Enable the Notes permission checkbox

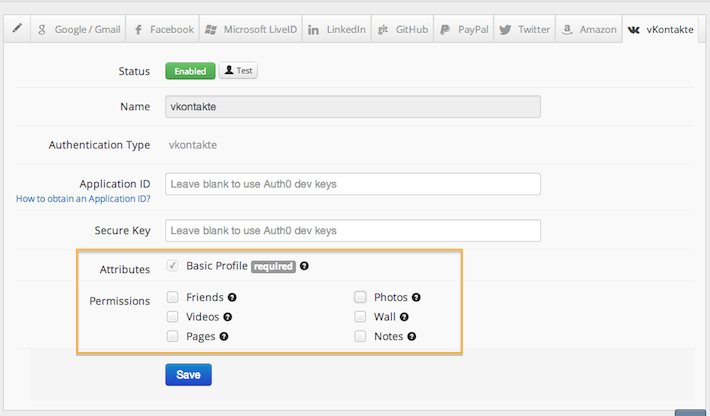click(x=360, y=336)
